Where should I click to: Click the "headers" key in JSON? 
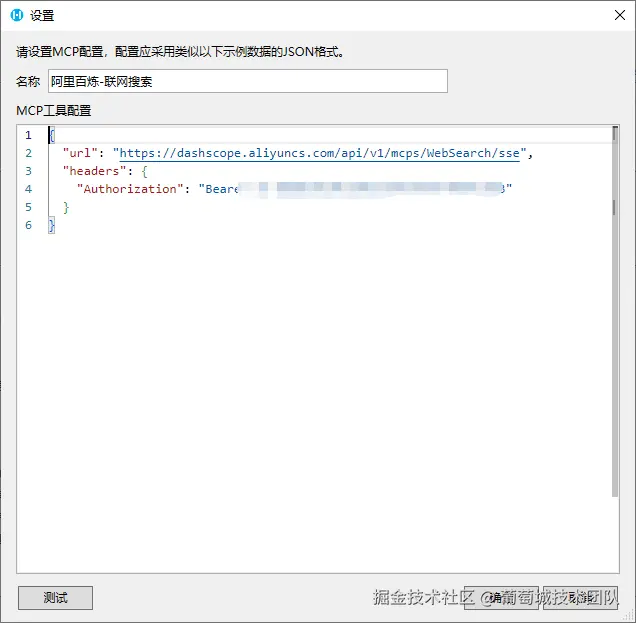[95, 171]
